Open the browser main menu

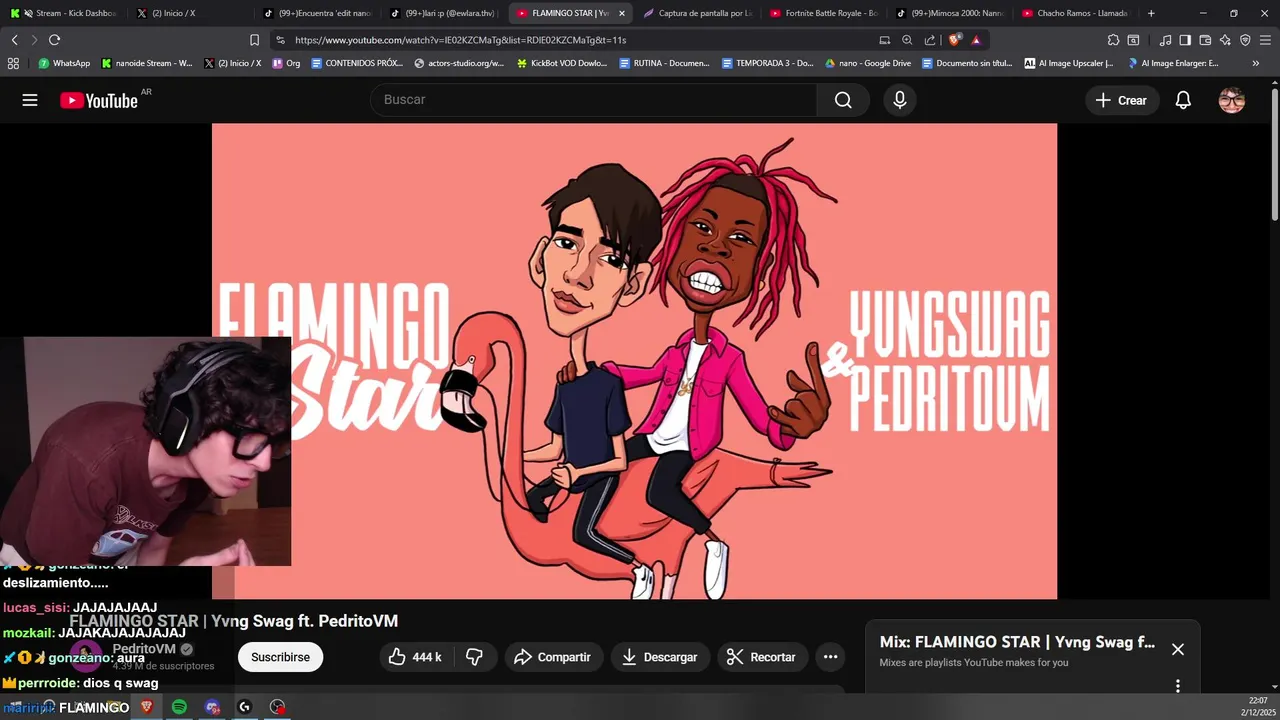pos(1265,40)
